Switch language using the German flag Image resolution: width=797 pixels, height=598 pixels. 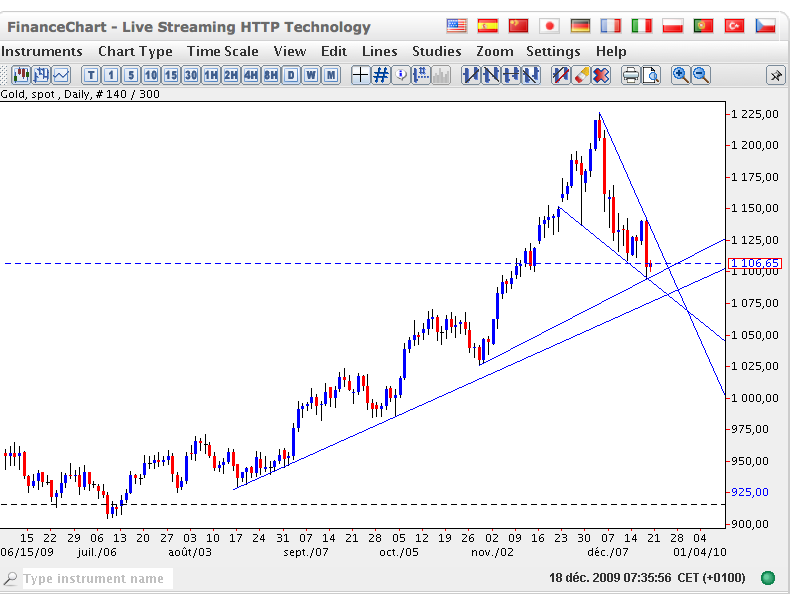pyautogui.click(x=580, y=26)
